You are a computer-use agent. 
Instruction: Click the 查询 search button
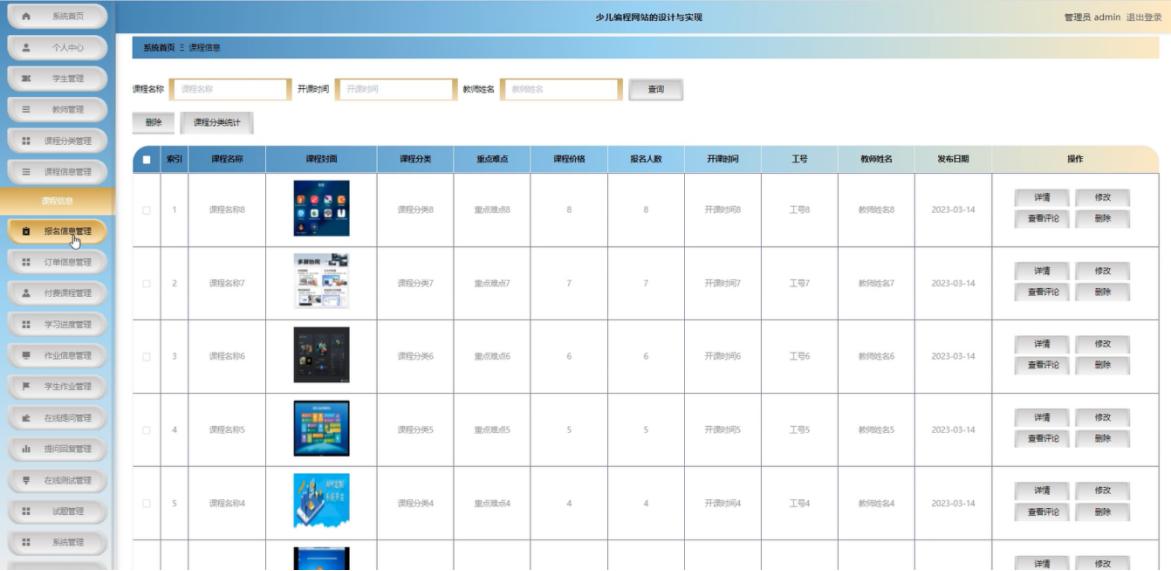point(656,90)
